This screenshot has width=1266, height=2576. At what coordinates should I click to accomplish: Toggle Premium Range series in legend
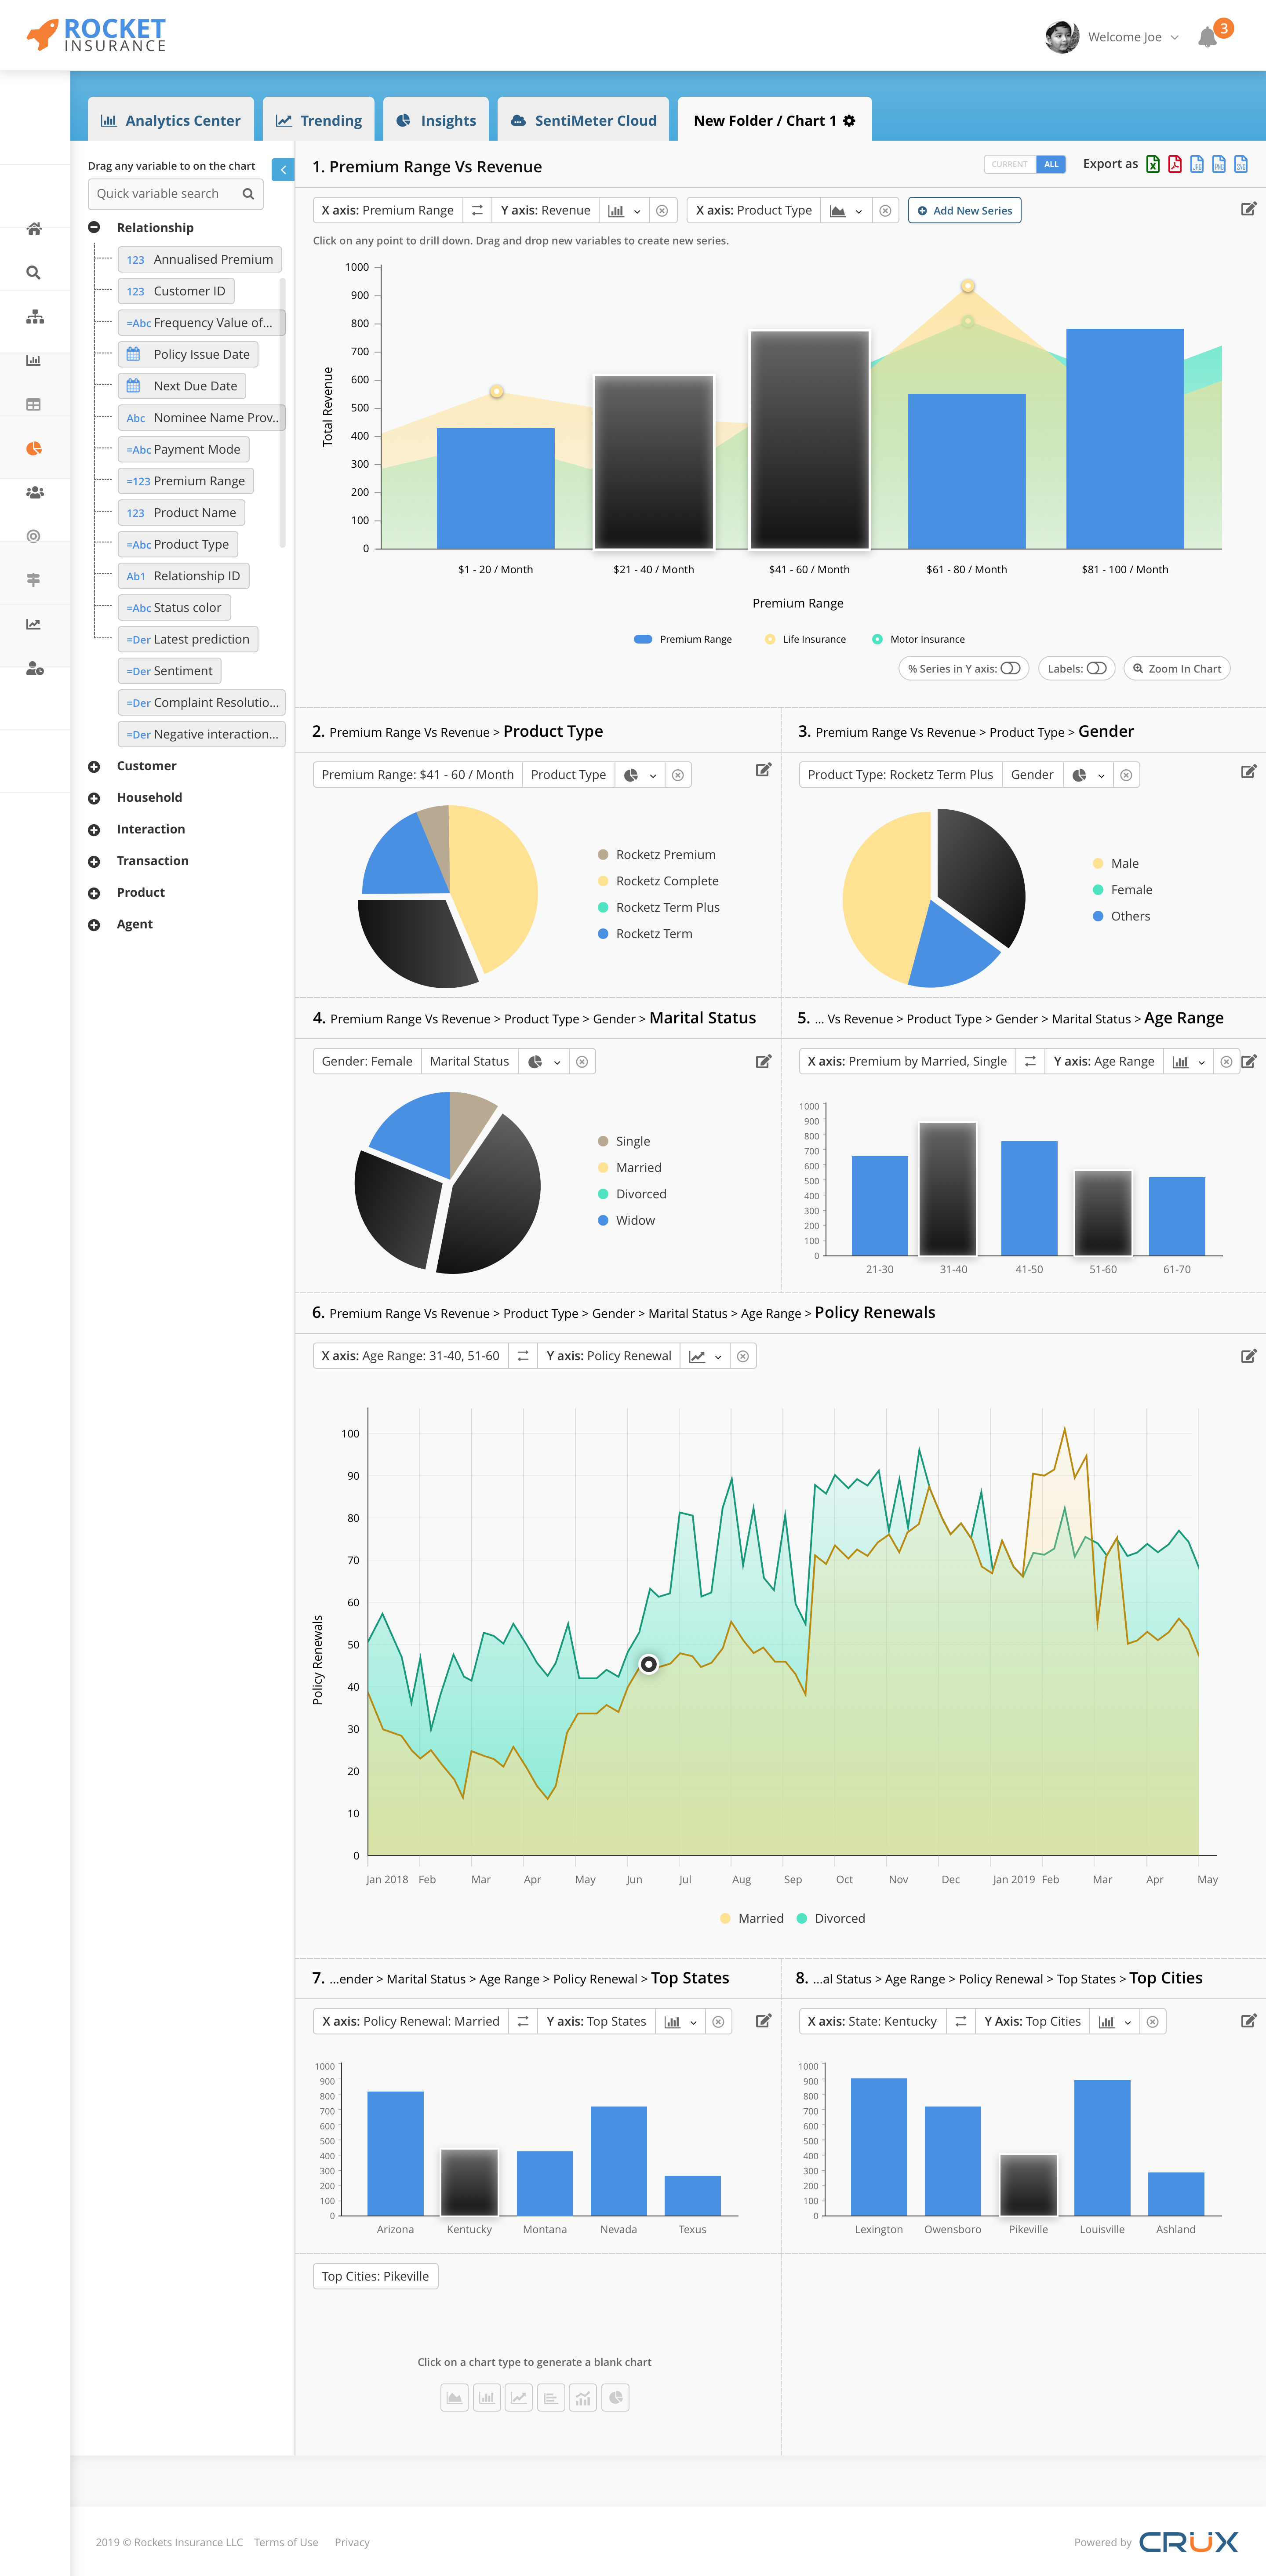pyautogui.click(x=683, y=639)
